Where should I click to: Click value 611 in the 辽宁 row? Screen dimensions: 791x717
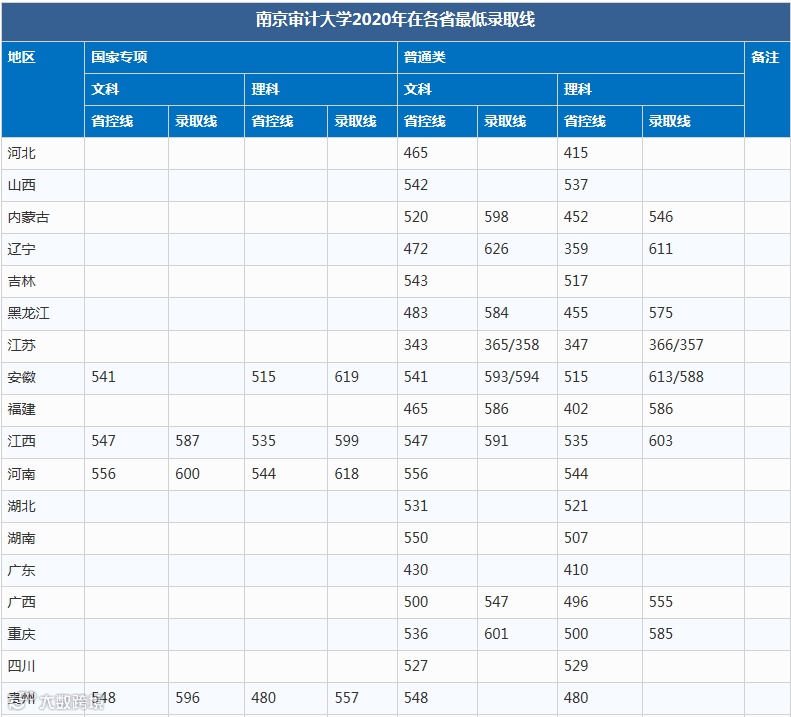click(661, 249)
